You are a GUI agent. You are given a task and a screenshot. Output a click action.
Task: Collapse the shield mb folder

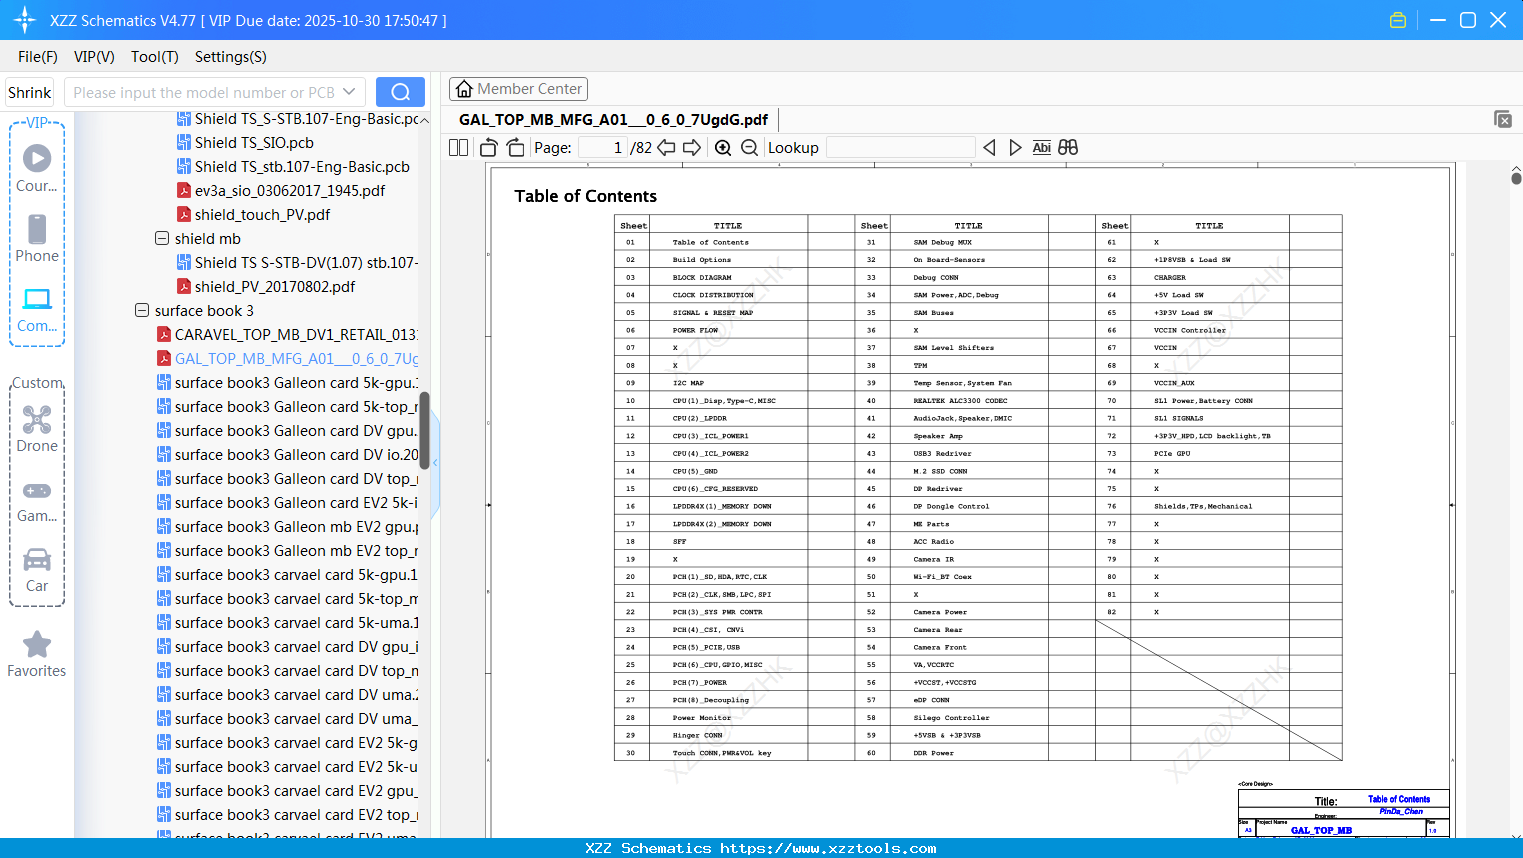coord(162,239)
